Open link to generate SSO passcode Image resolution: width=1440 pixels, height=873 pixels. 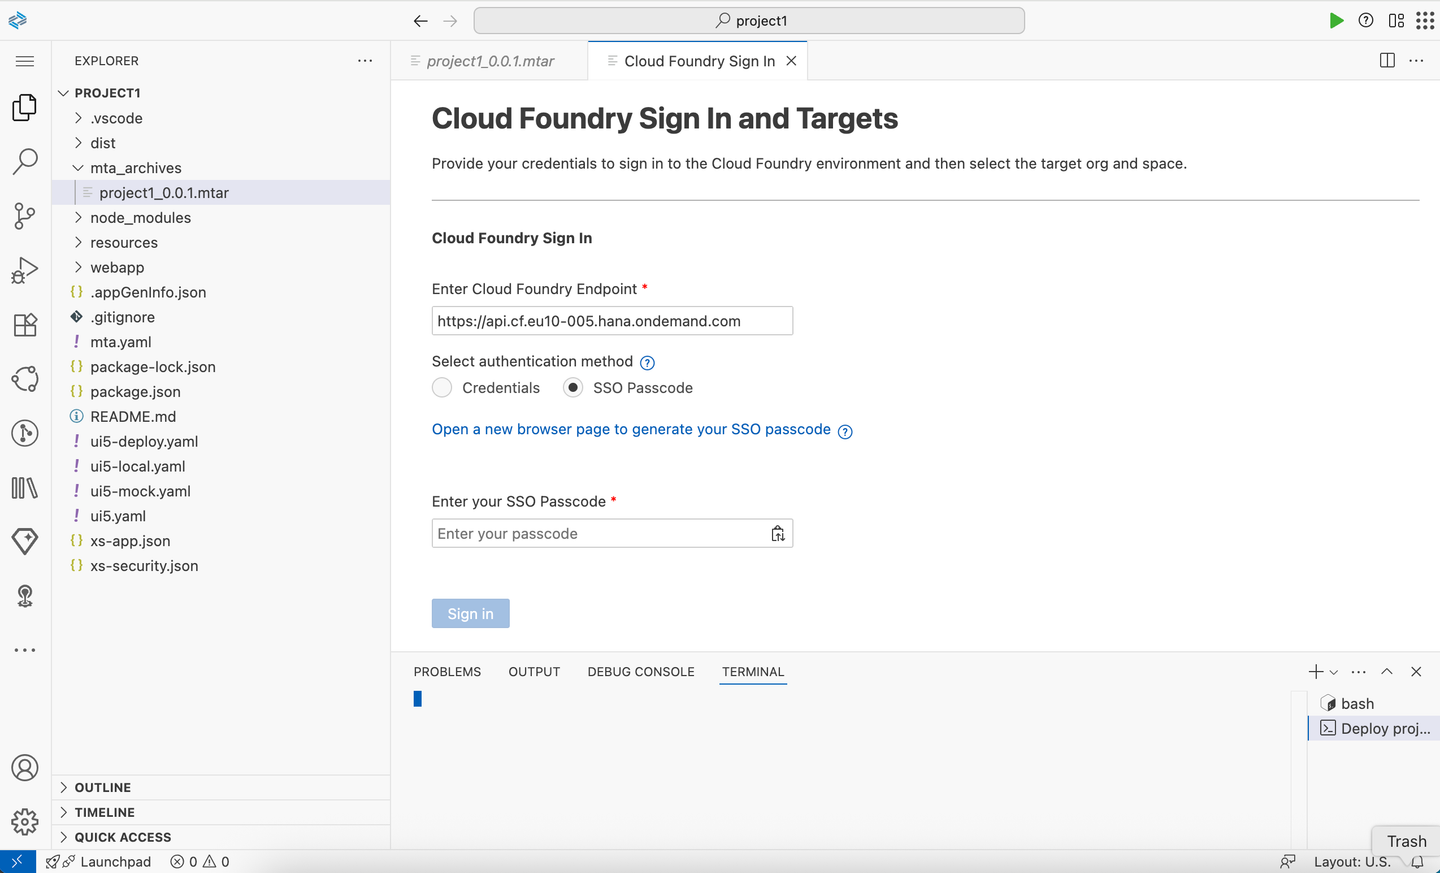pos(631,429)
